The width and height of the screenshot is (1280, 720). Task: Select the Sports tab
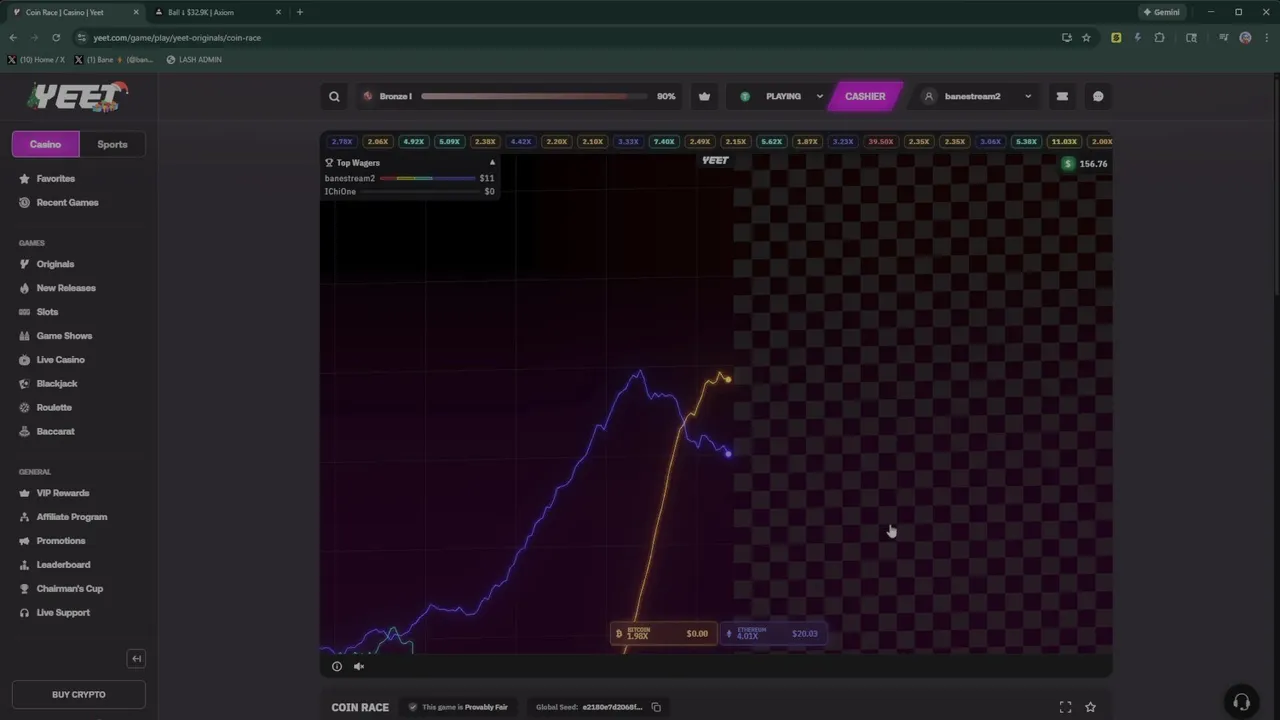(x=112, y=144)
